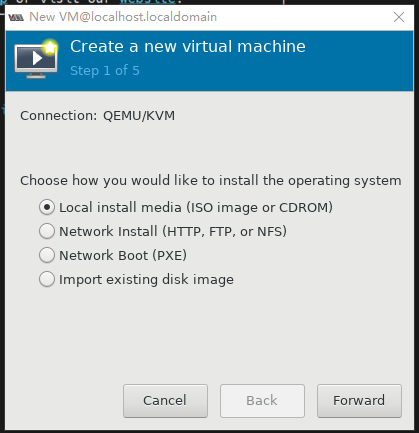Image resolution: width=419 pixels, height=433 pixels.
Task: Click the virt-manager logo in title bar
Action: pos(16,17)
